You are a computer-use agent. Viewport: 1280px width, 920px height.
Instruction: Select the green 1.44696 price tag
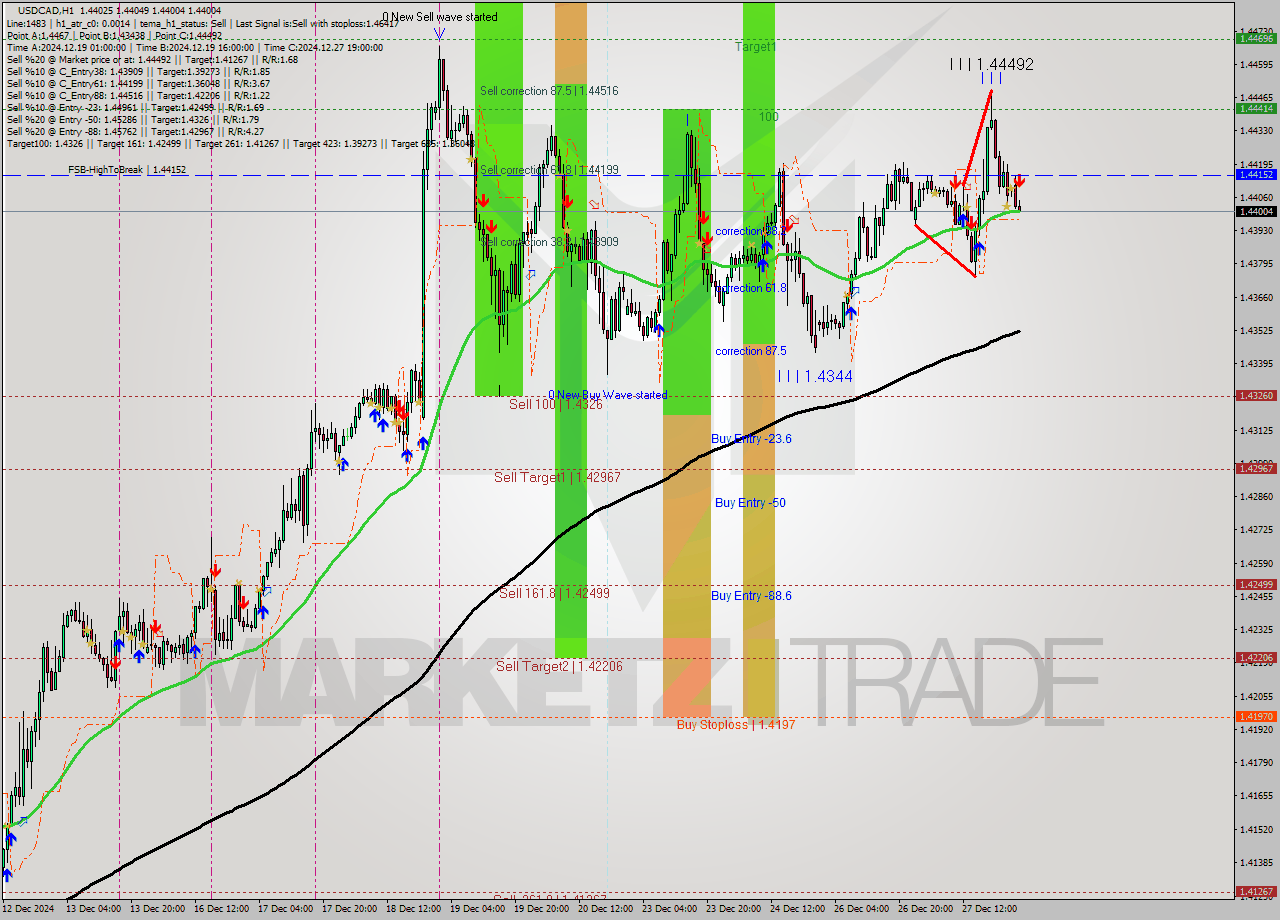1255,38
